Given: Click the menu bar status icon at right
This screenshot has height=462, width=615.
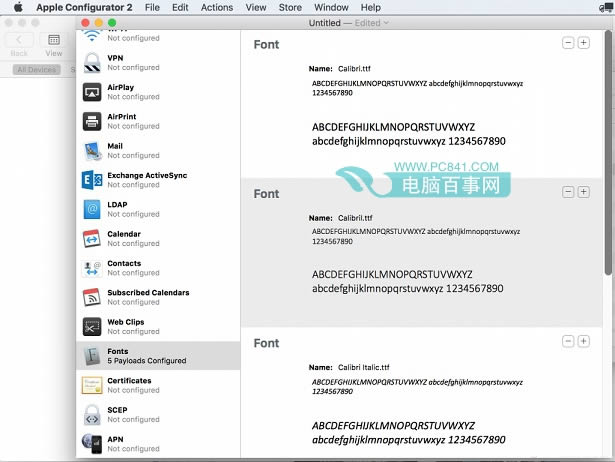Looking at the screenshot, I should pos(607,7).
